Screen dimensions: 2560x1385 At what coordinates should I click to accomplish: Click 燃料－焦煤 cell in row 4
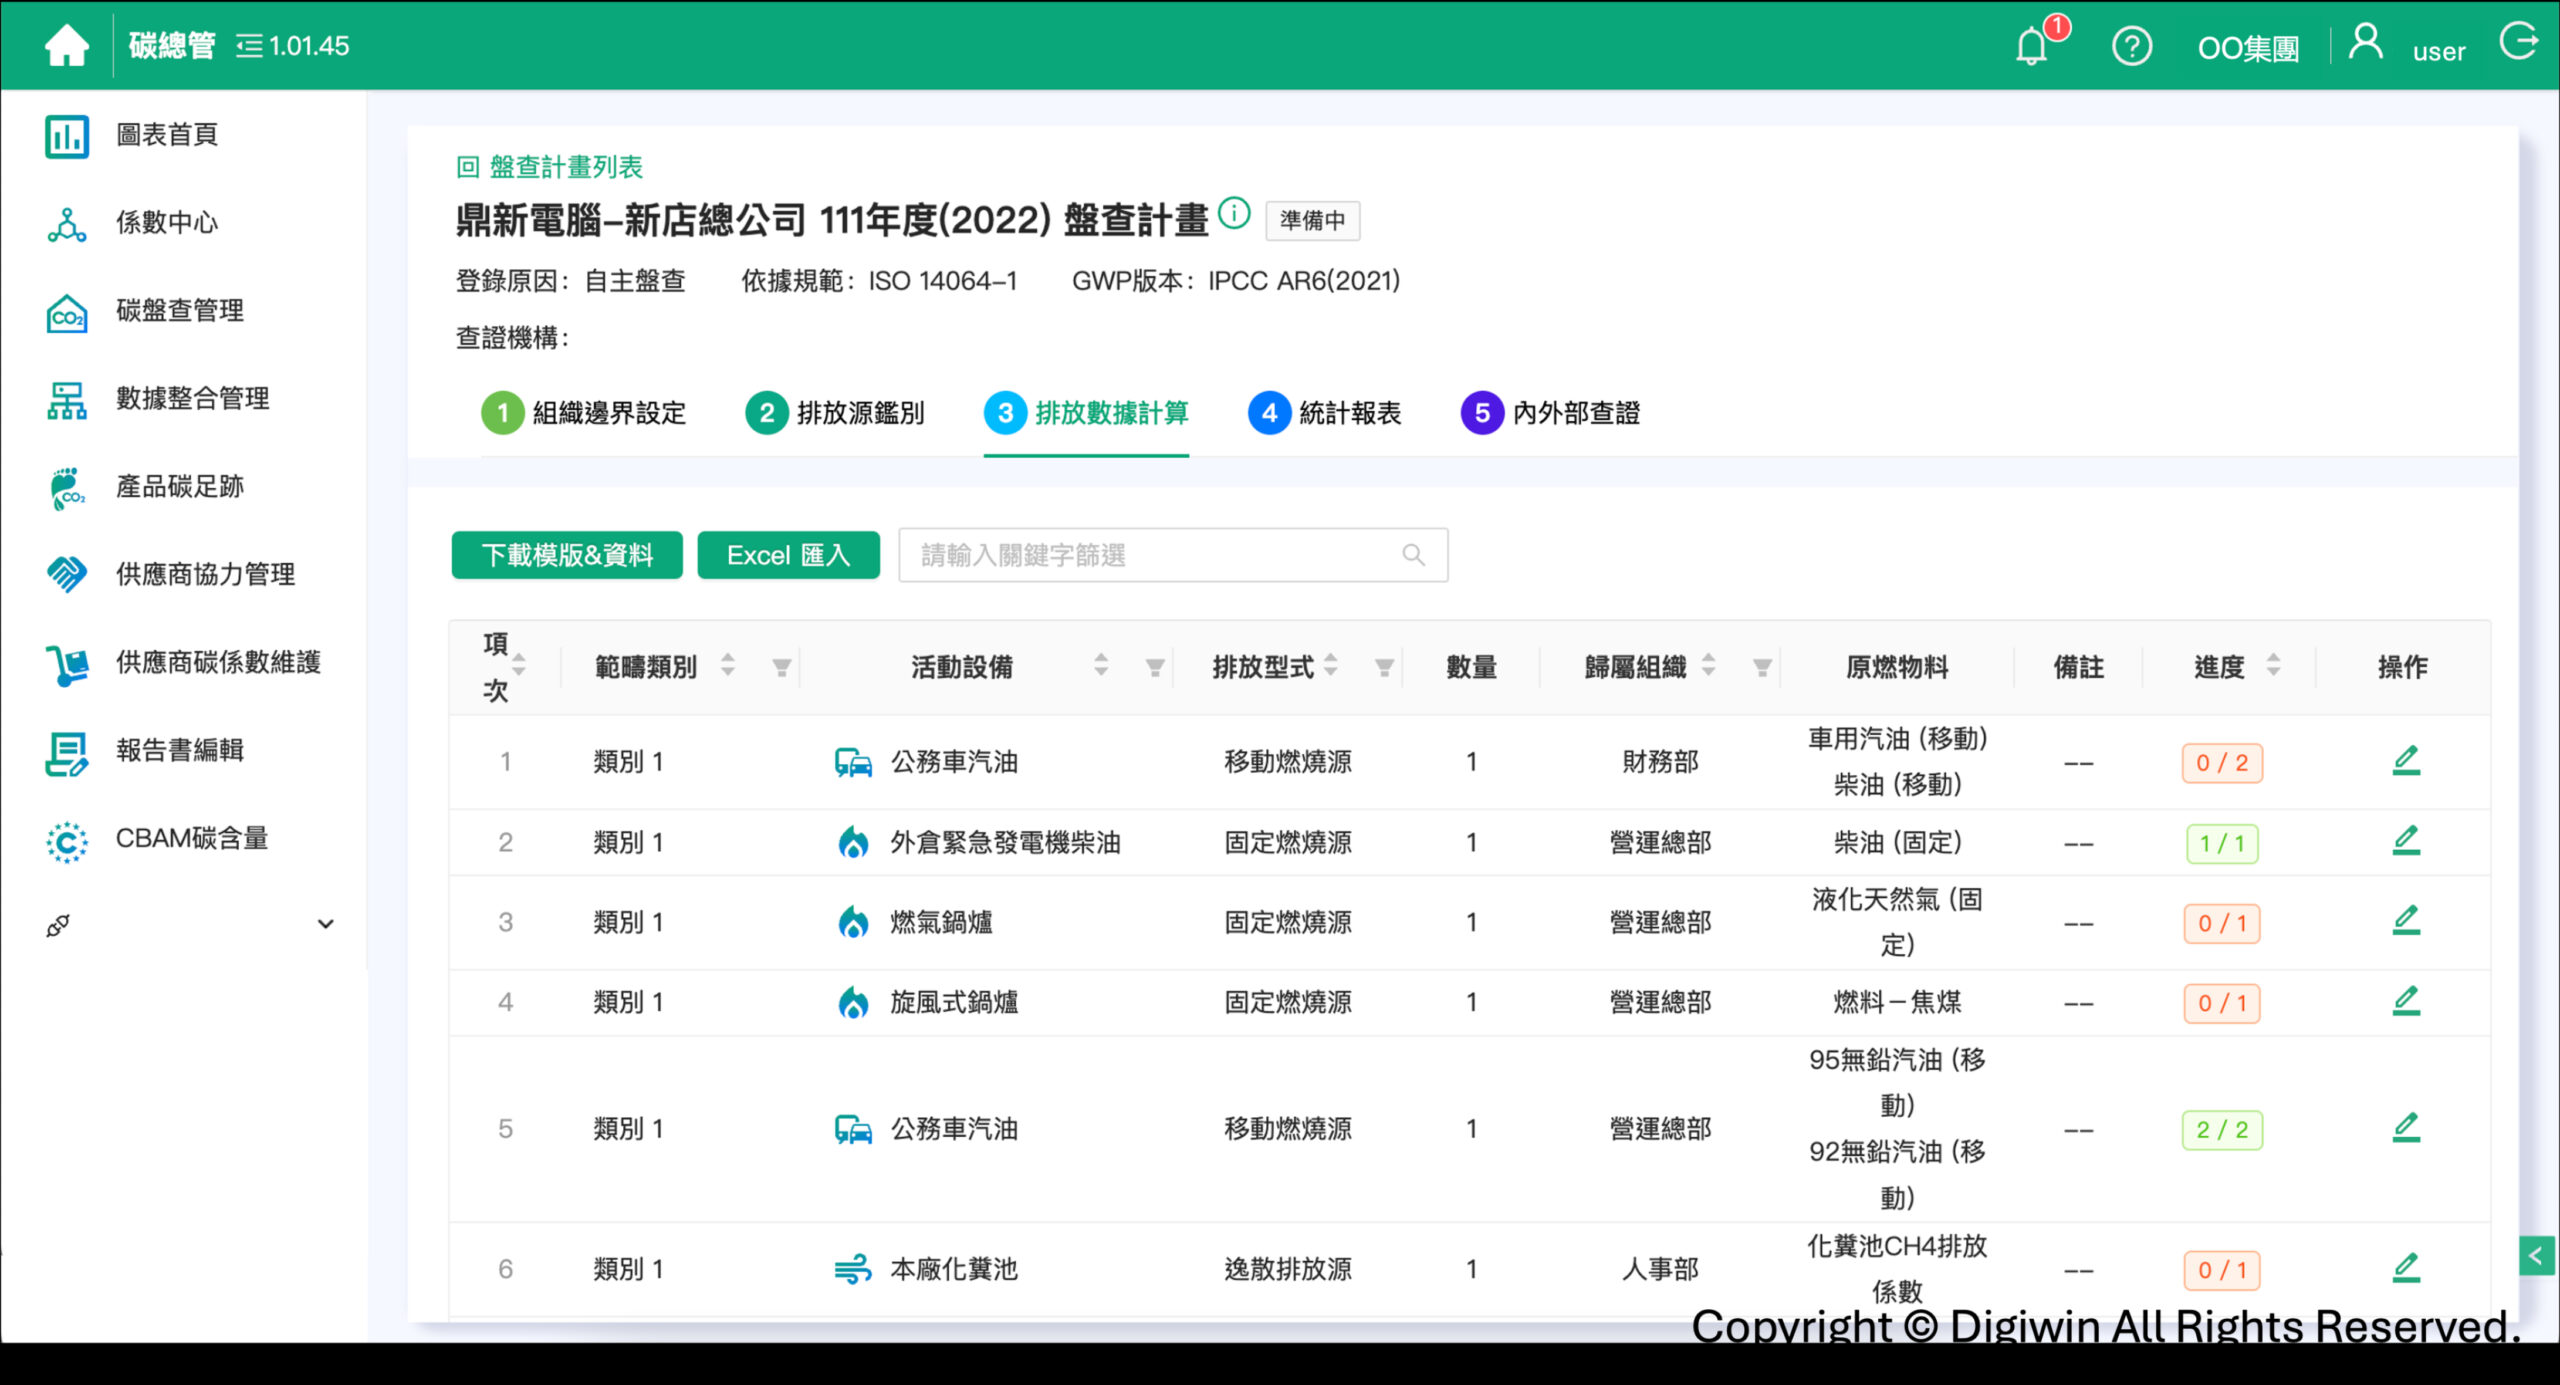coord(1897,1002)
